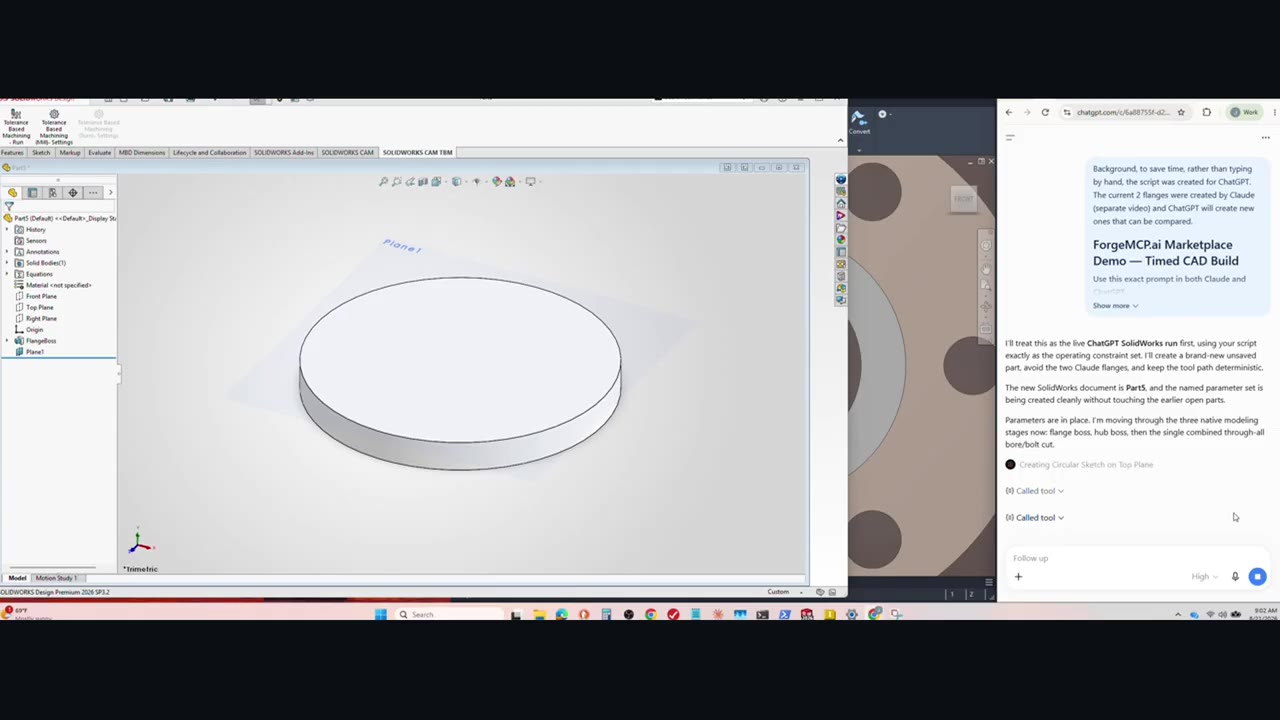Click the feature tree filter icon
The image size is (1280, 720).
tap(9, 206)
